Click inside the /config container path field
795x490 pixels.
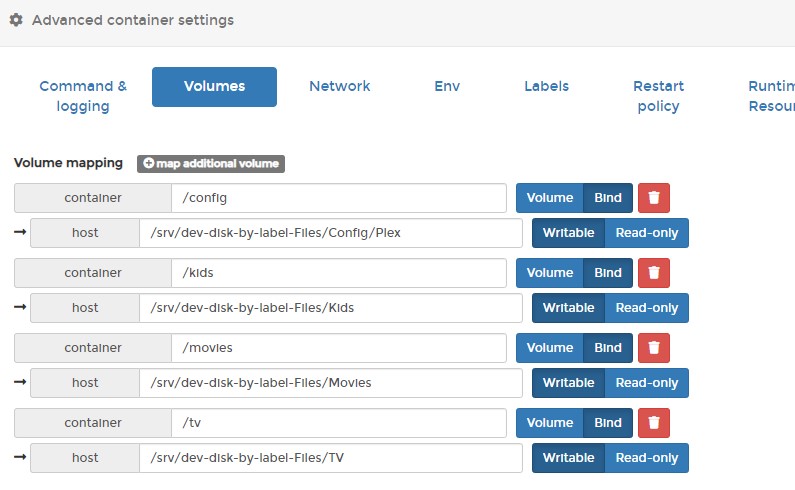(x=339, y=198)
